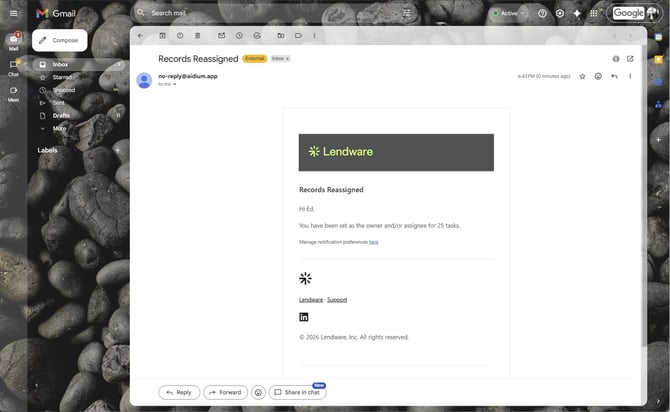Open Contacts in the side panel
The image size is (670, 412).
click(x=658, y=104)
